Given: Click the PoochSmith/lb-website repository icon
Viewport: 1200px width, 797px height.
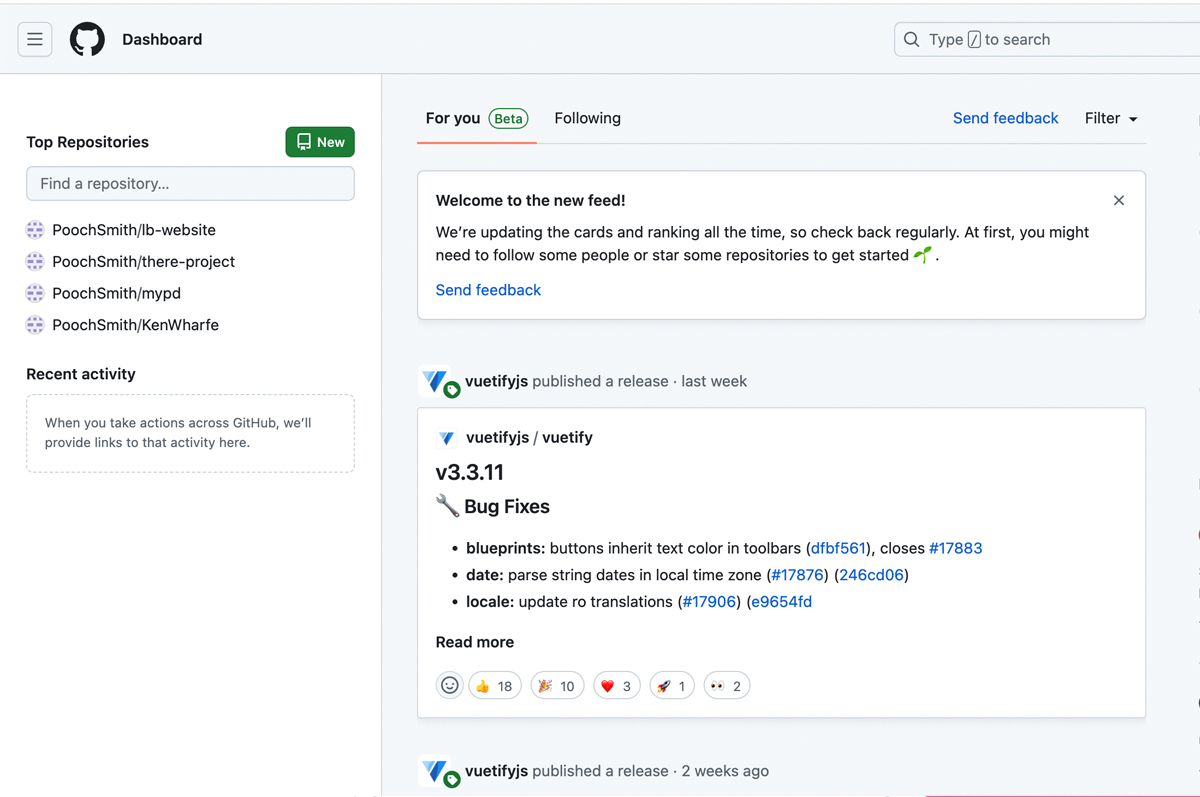Looking at the screenshot, I should (35, 230).
